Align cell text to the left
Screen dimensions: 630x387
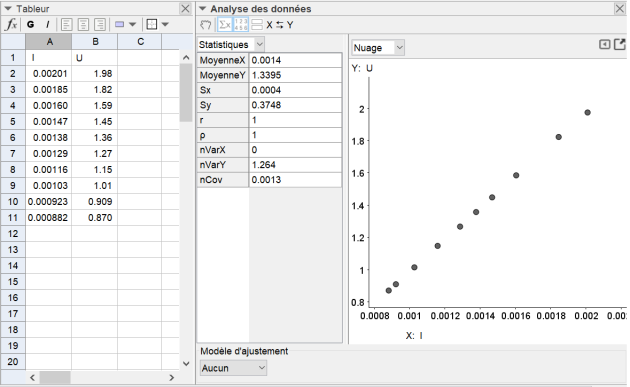[66, 25]
